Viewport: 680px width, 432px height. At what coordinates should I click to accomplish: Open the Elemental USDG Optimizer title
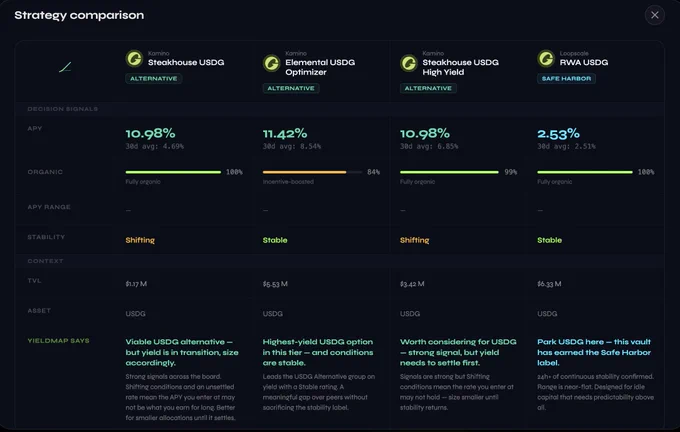tap(320, 67)
